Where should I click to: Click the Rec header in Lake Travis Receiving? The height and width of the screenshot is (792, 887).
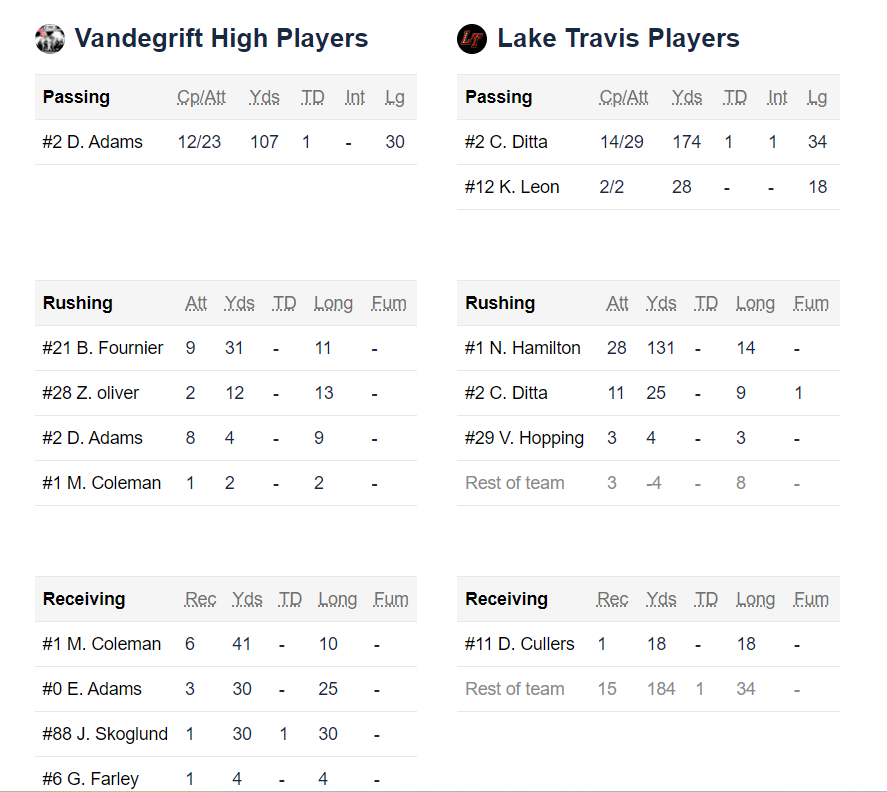[x=613, y=599]
